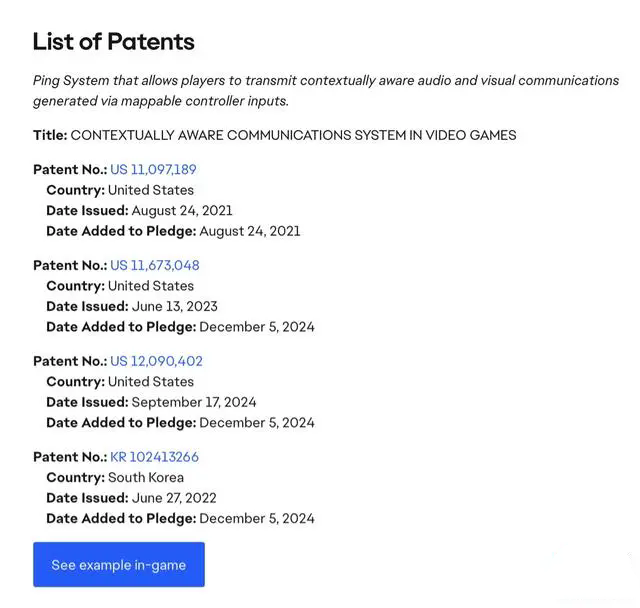This screenshot has width=640, height=608.
Task: Click the bold Title: label
Action: [50, 135]
